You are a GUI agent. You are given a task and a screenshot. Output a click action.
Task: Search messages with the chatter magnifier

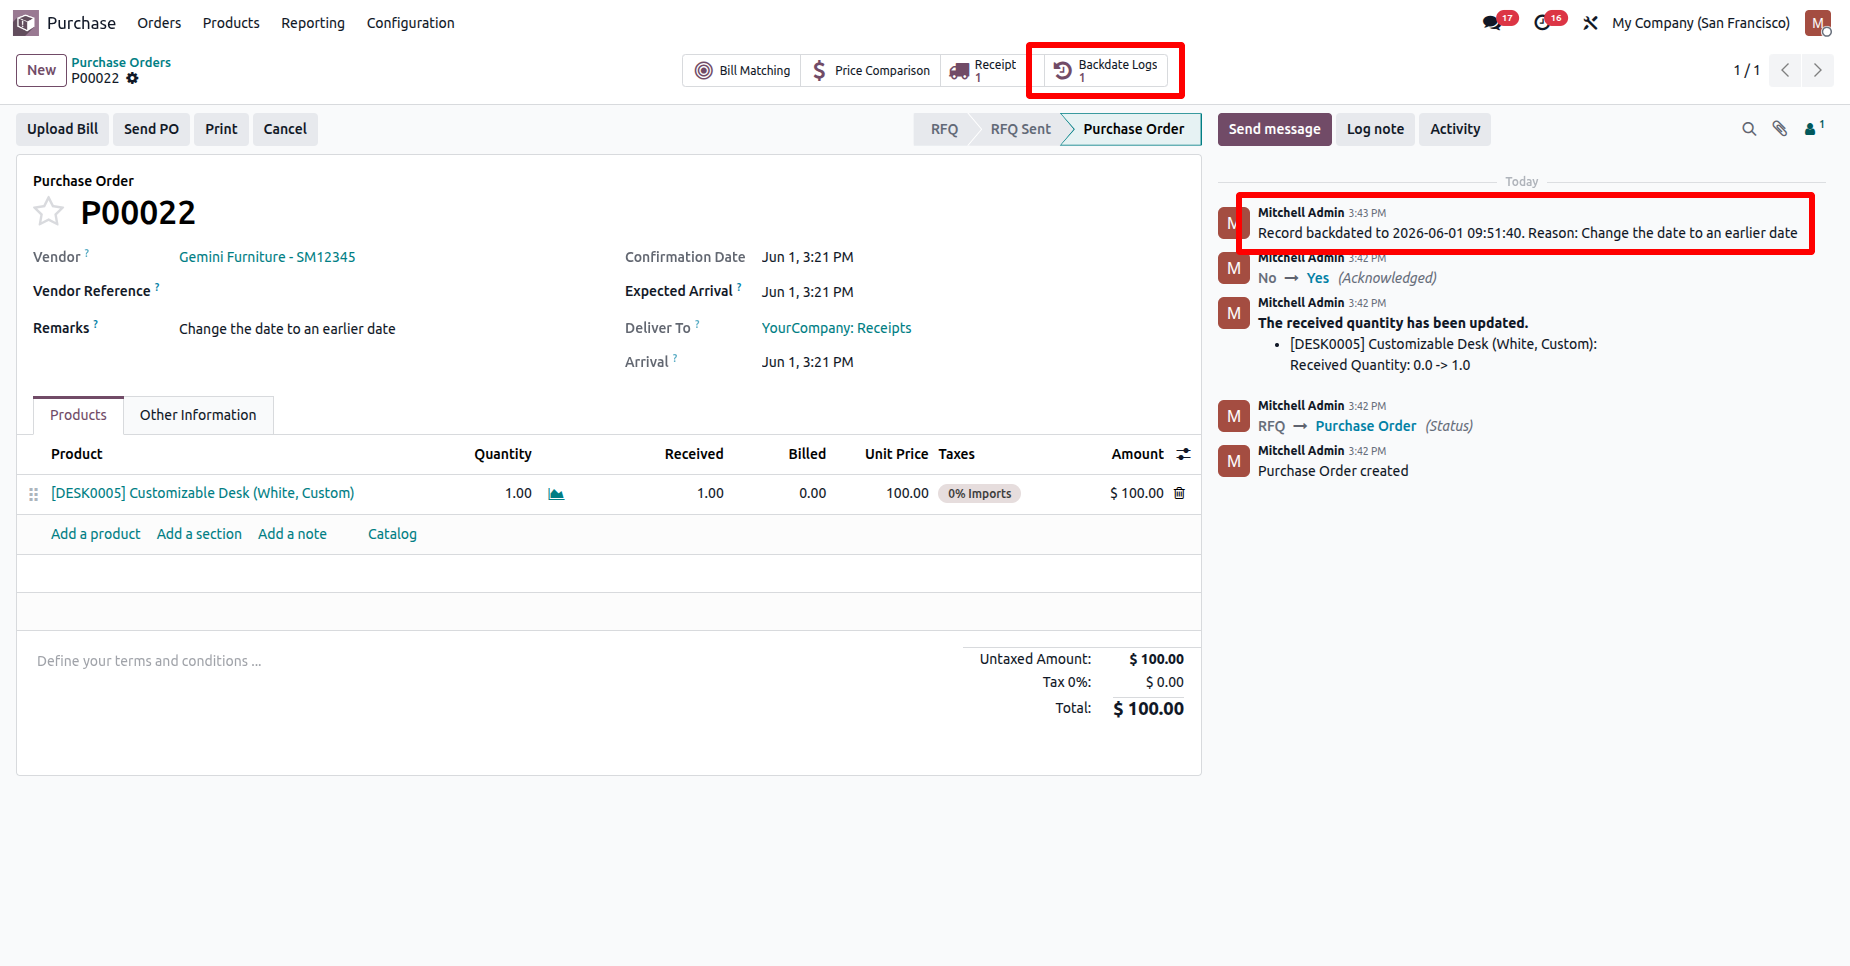1749,129
